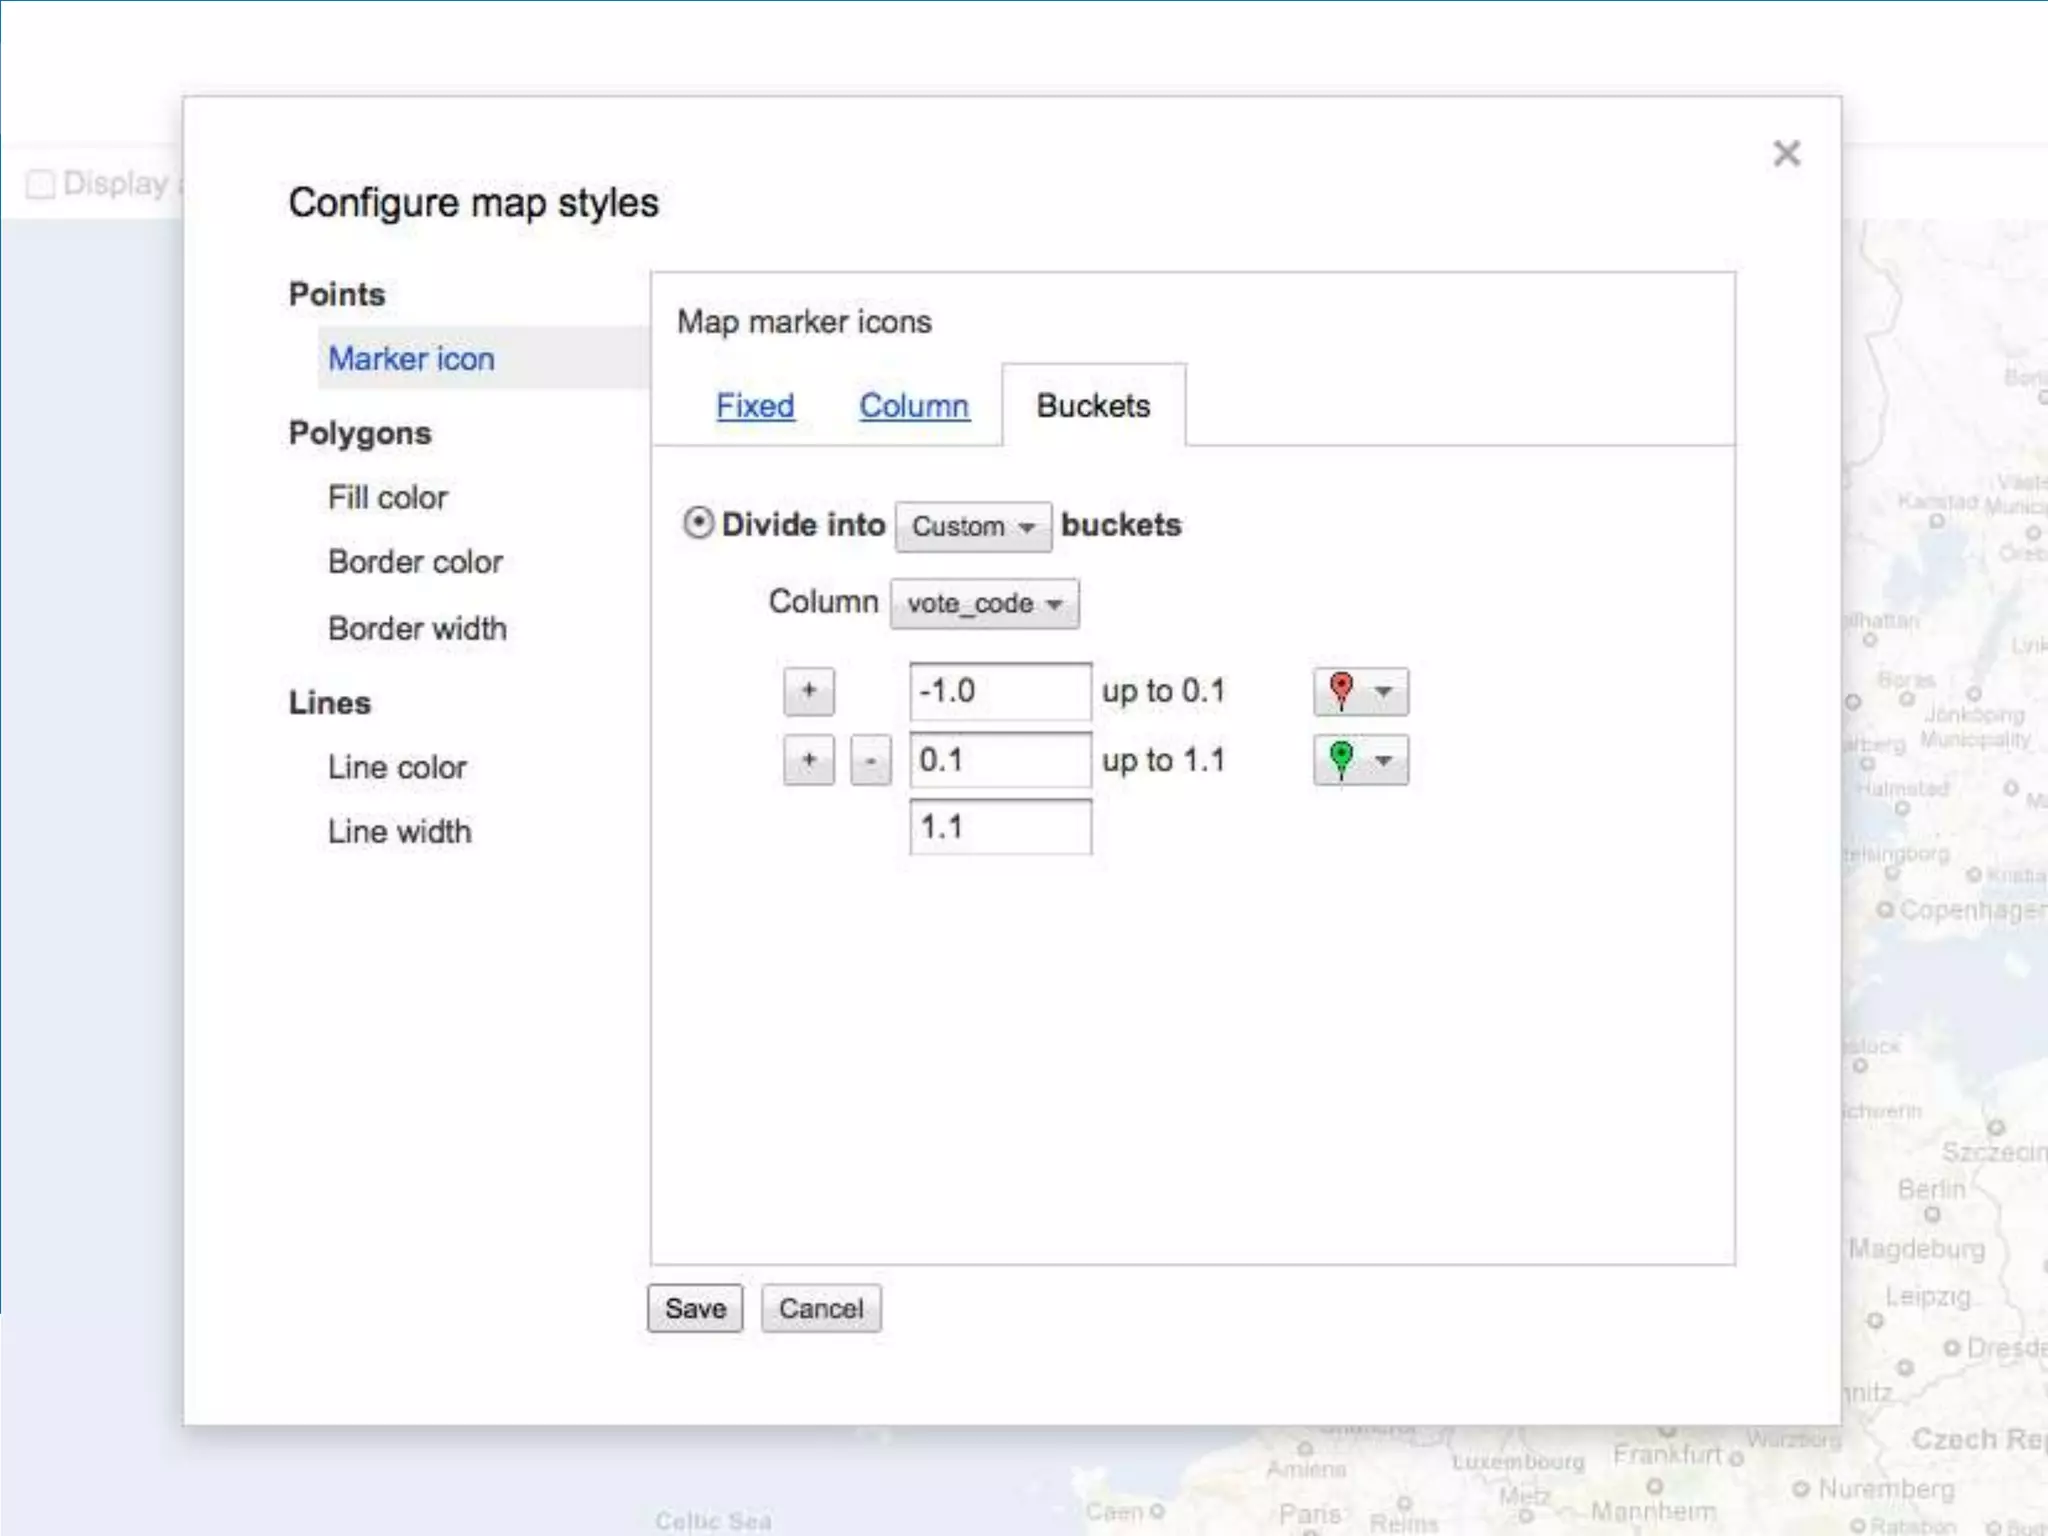Toggle the Display checkbox behind dialog

click(40, 184)
